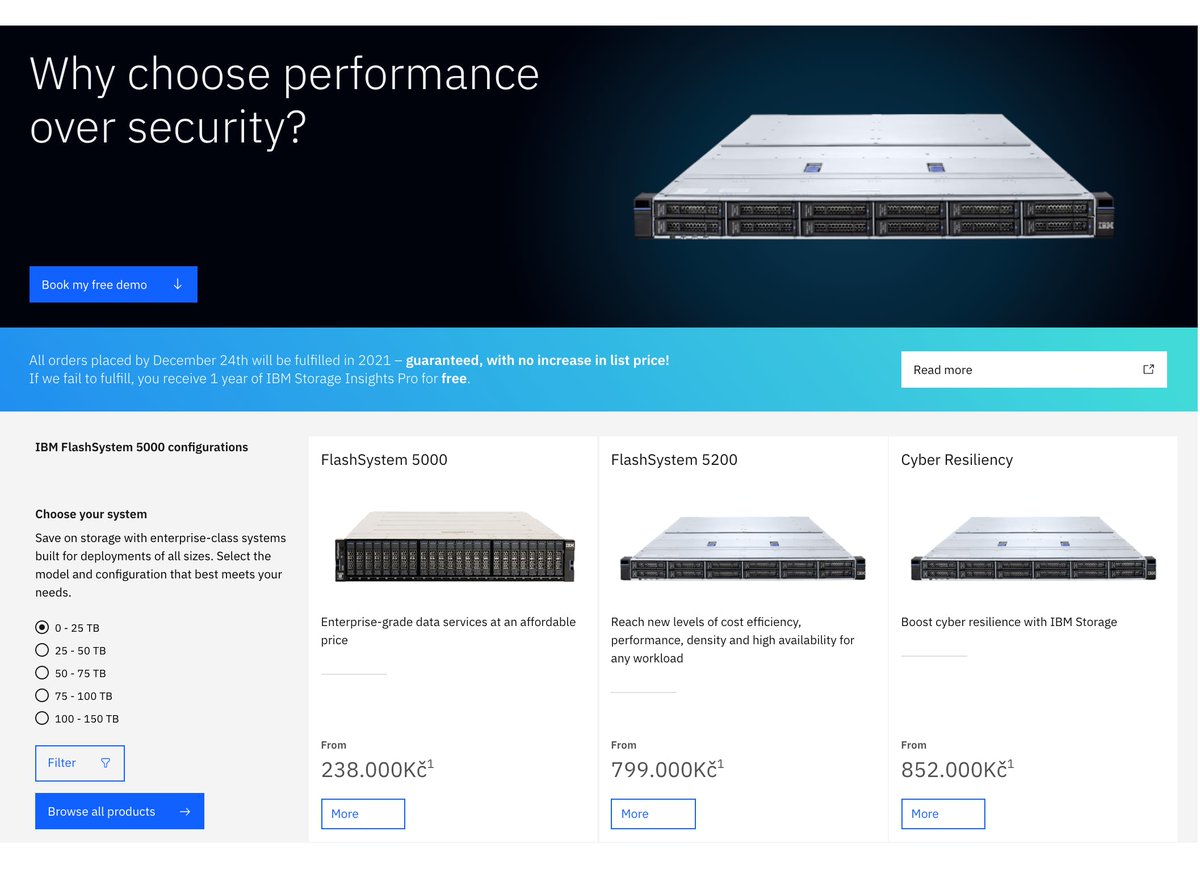Click the FlashSystem 5200 product image

(743, 549)
